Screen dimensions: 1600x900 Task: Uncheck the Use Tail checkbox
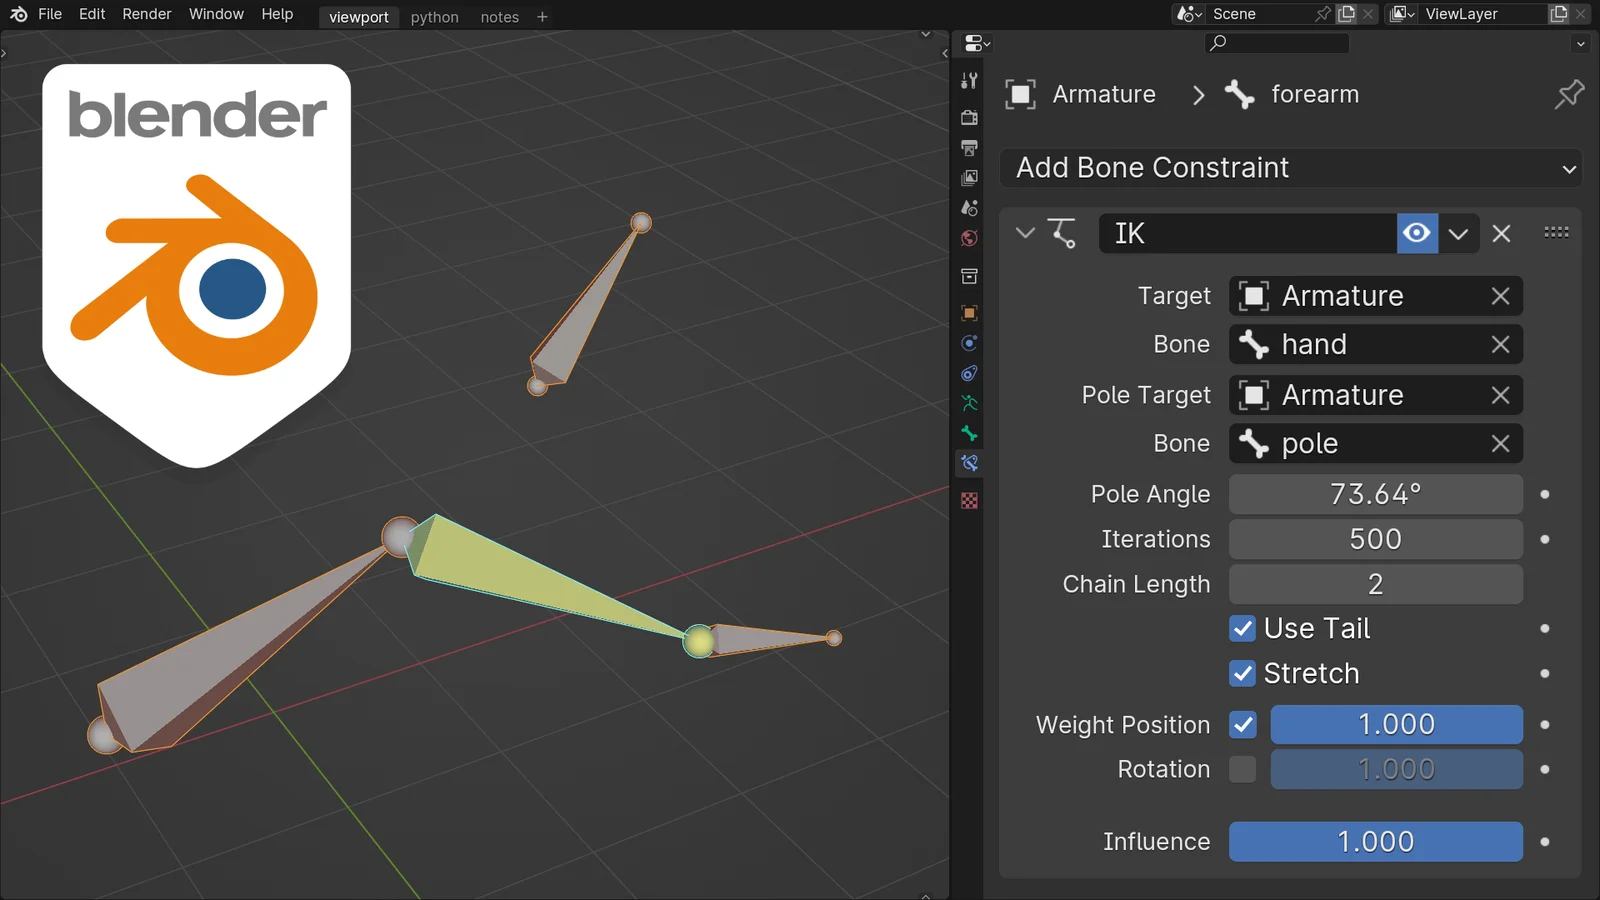click(x=1243, y=628)
